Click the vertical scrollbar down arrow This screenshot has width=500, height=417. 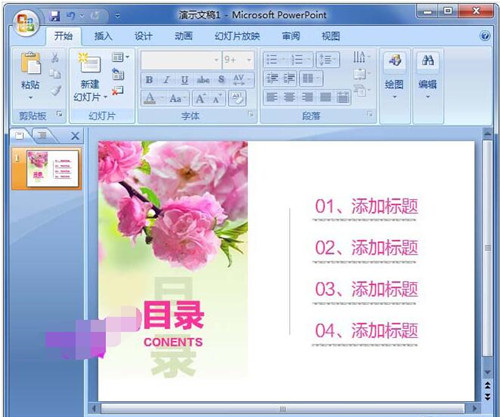click(487, 372)
